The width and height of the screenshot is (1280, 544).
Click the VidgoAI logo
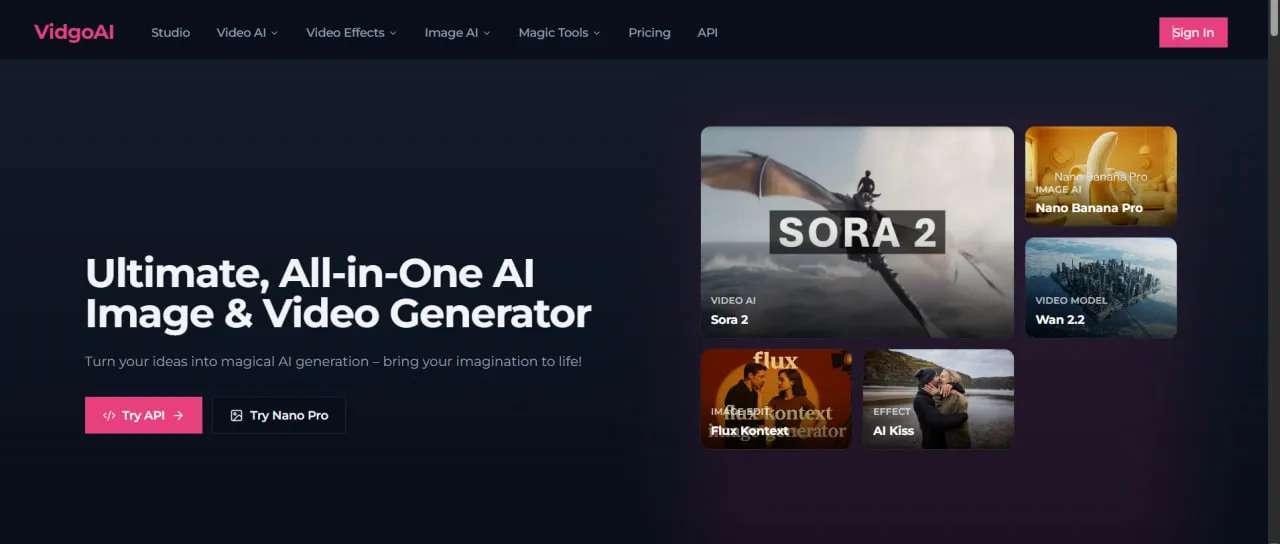coord(74,32)
